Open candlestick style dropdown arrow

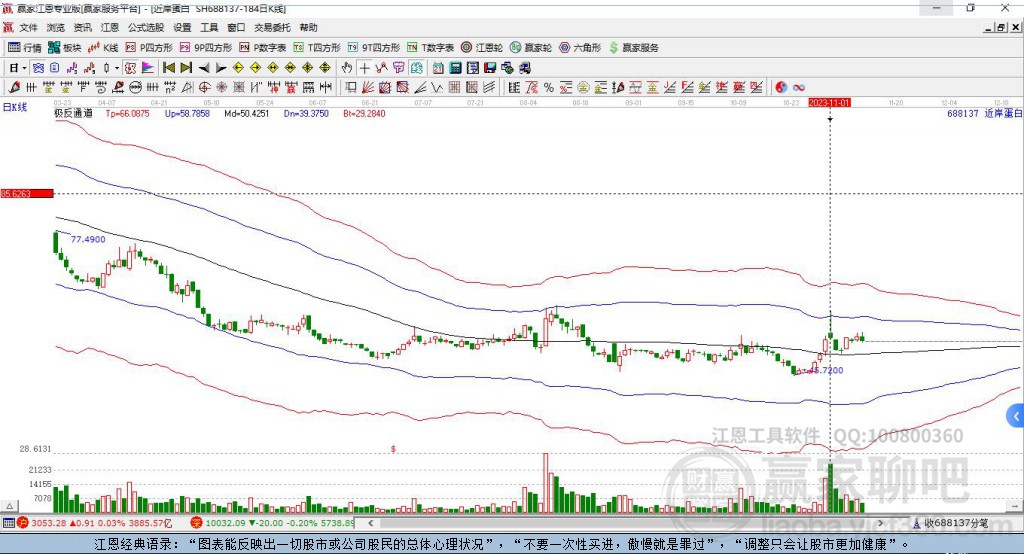(x=117, y=68)
